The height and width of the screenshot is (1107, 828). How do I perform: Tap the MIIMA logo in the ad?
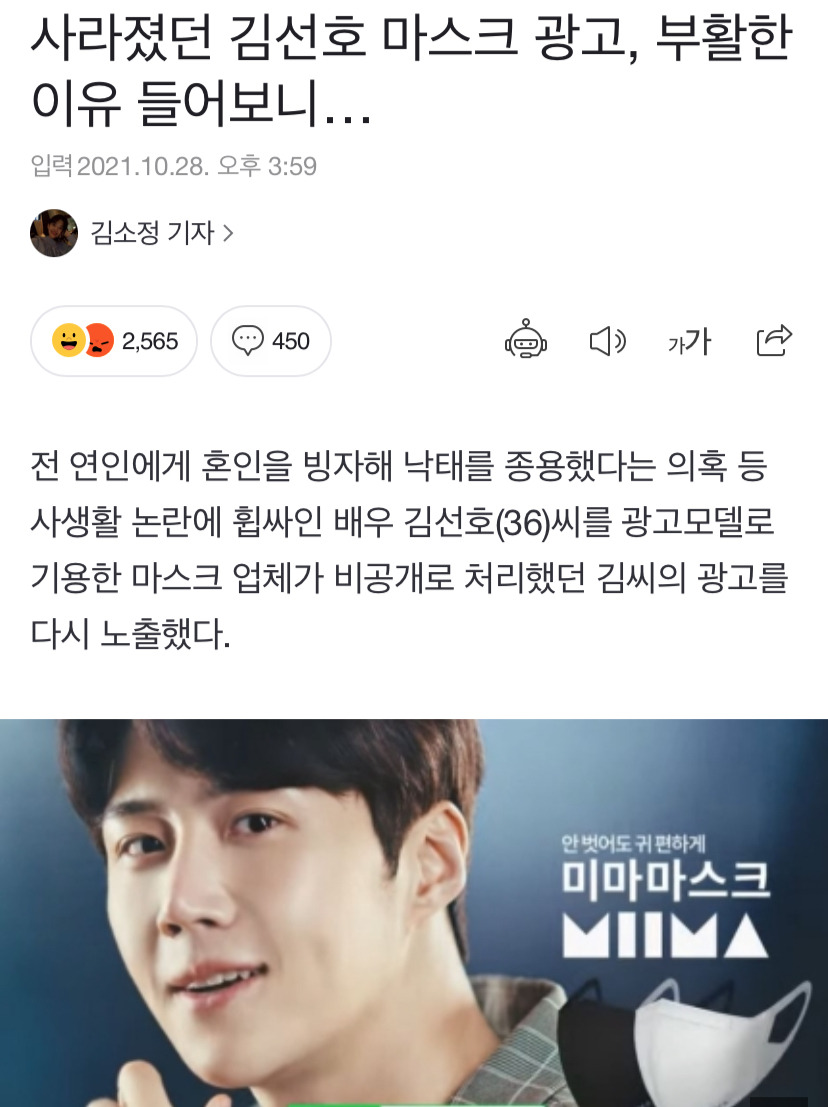665,935
